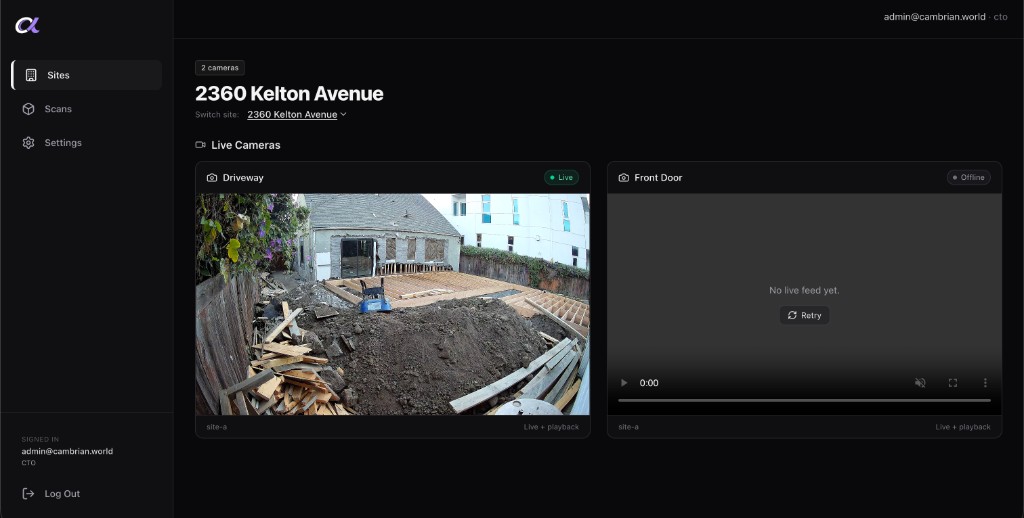The height and width of the screenshot is (518, 1024).
Task: Click the Front Door camera icon
Action: pos(624,178)
